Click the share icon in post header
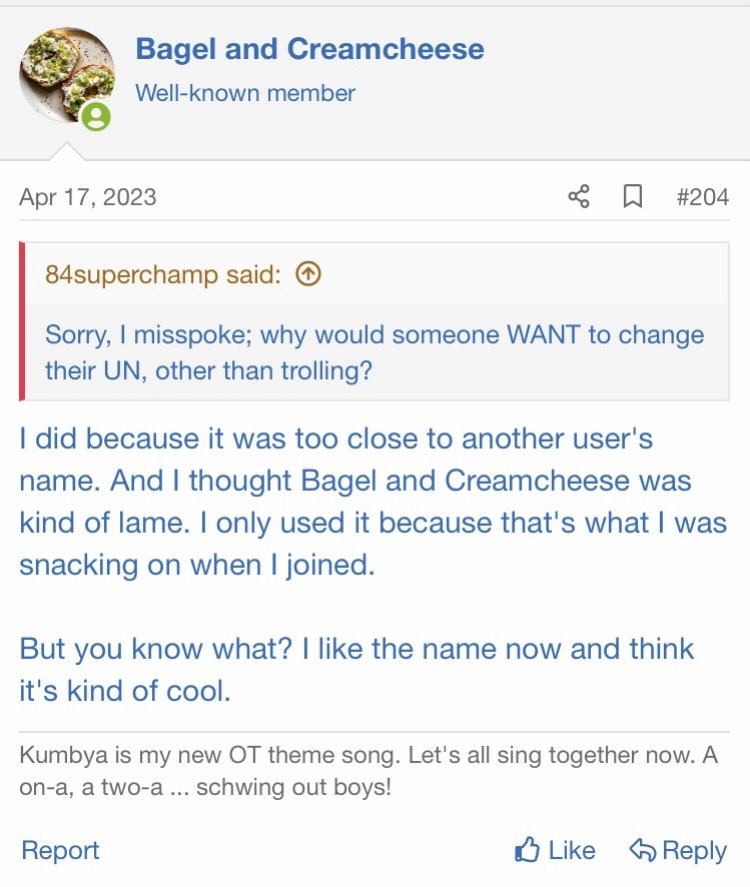 tap(578, 197)
